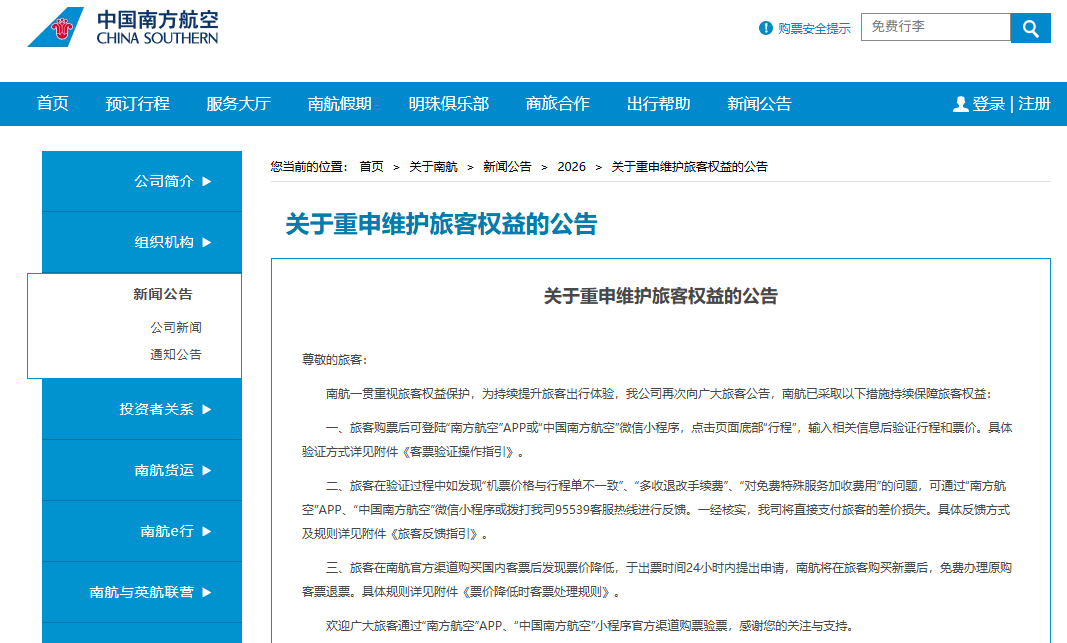Open the 明珠俱乐部 navigation menu
The height and width of the screenshot is (643, 1067).
pos(446,103)
